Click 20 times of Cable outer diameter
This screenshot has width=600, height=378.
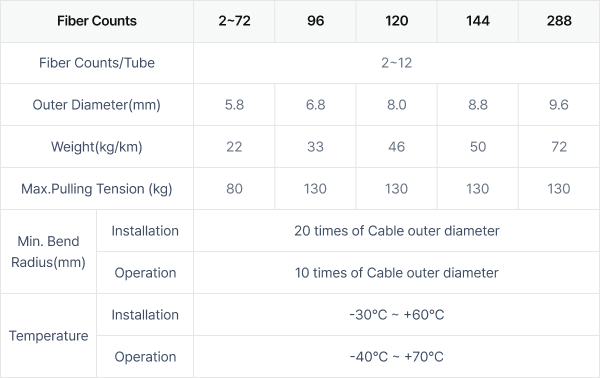pos(396,231)
